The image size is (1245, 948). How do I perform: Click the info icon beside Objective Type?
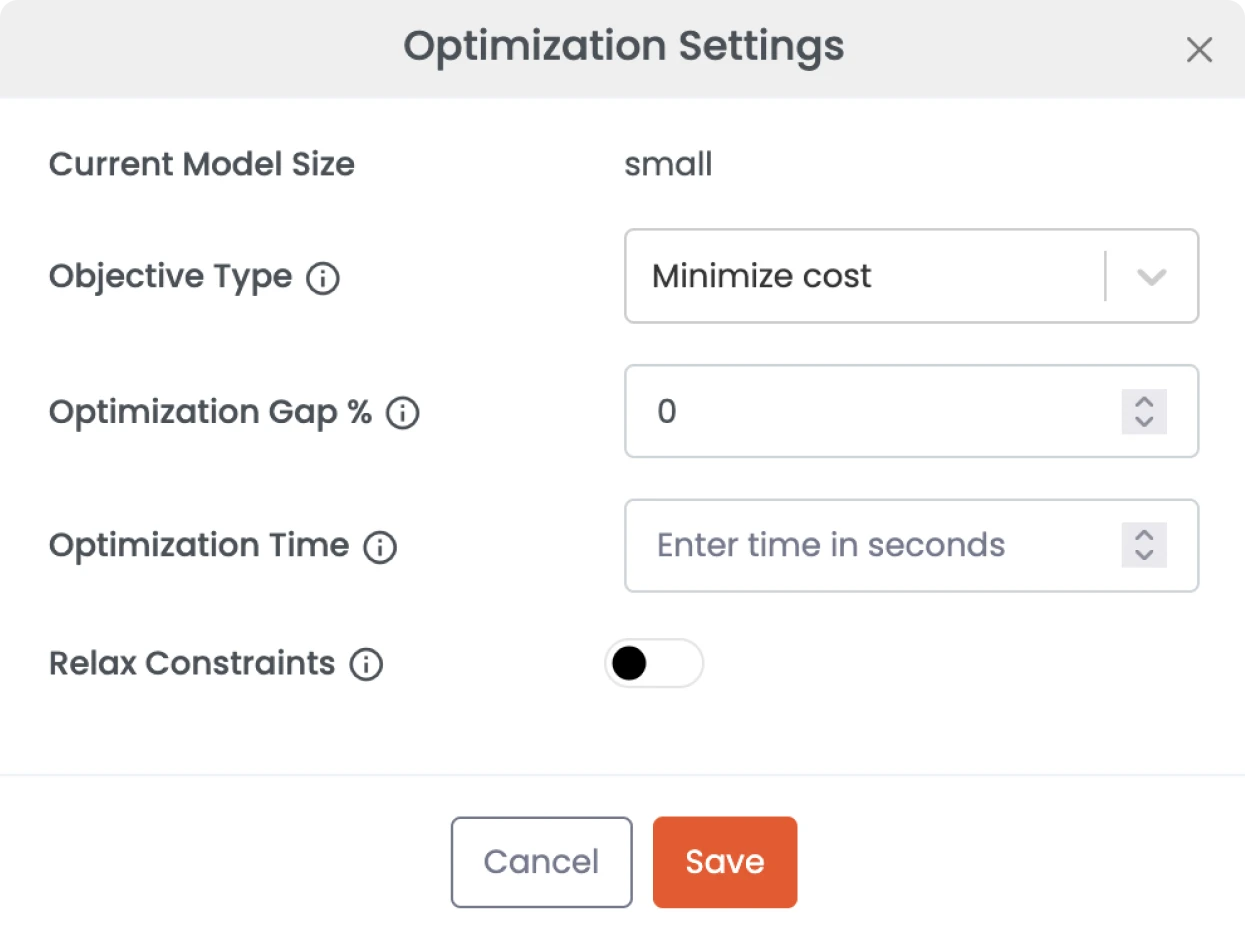[322, 277]
